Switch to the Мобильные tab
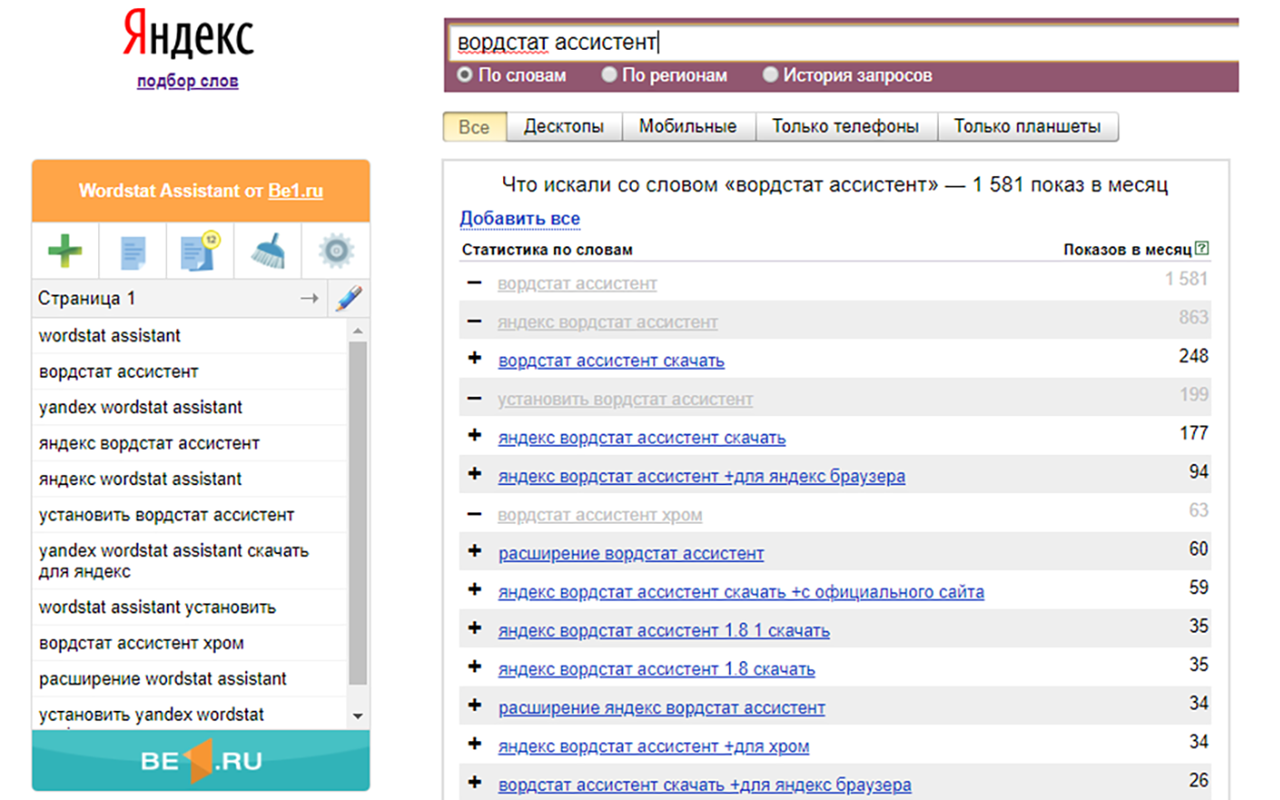This screenshot has height=800, width=1280. [x=688, y=126]
